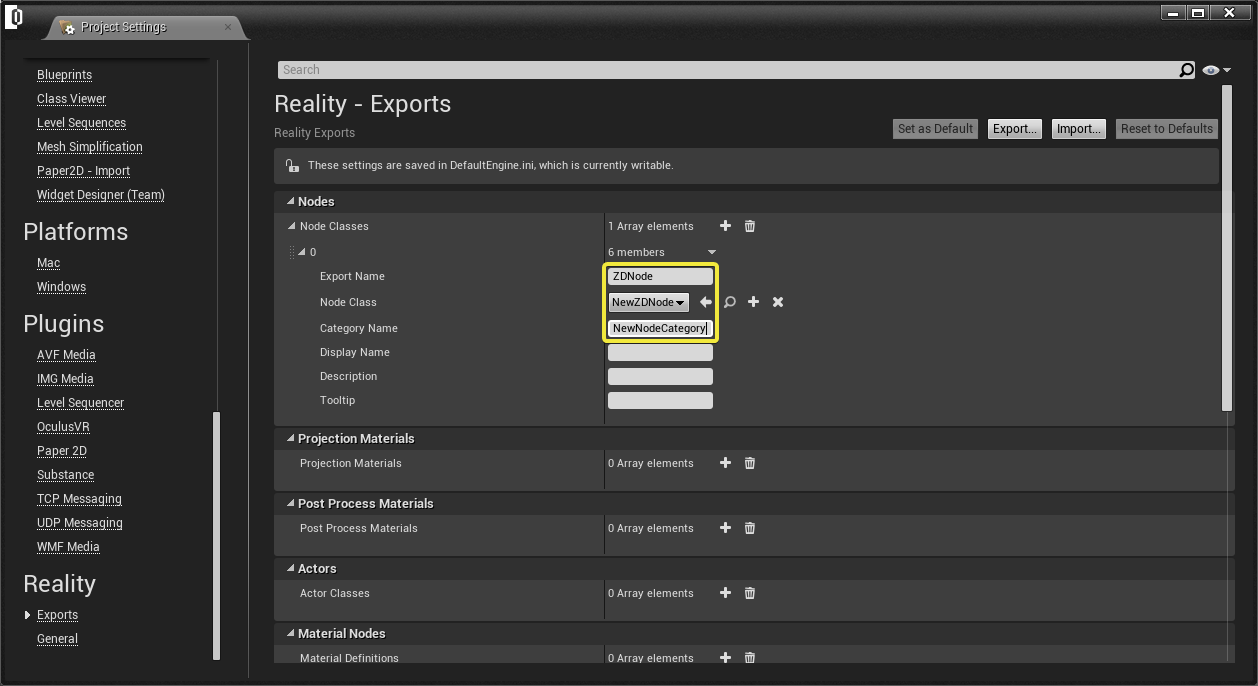Select the Project Settings tab
Viewport: 1258px width, 686px height.
click(x=123, y=27)
